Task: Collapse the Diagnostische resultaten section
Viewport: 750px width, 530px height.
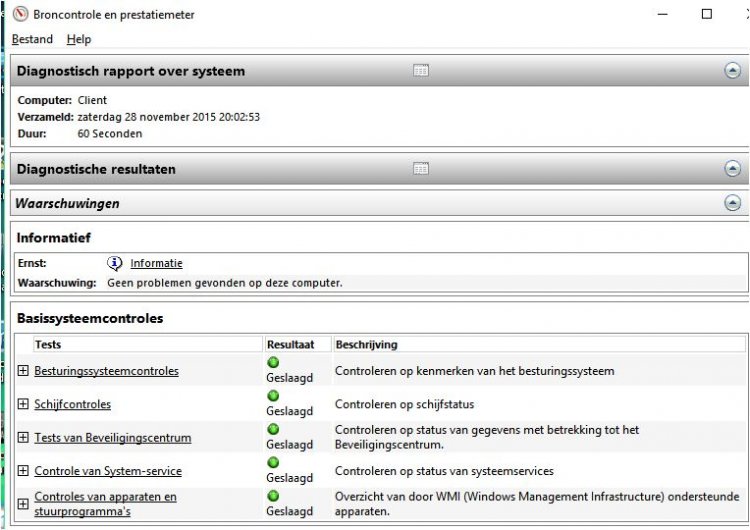Action: click(x=732, y=169)
